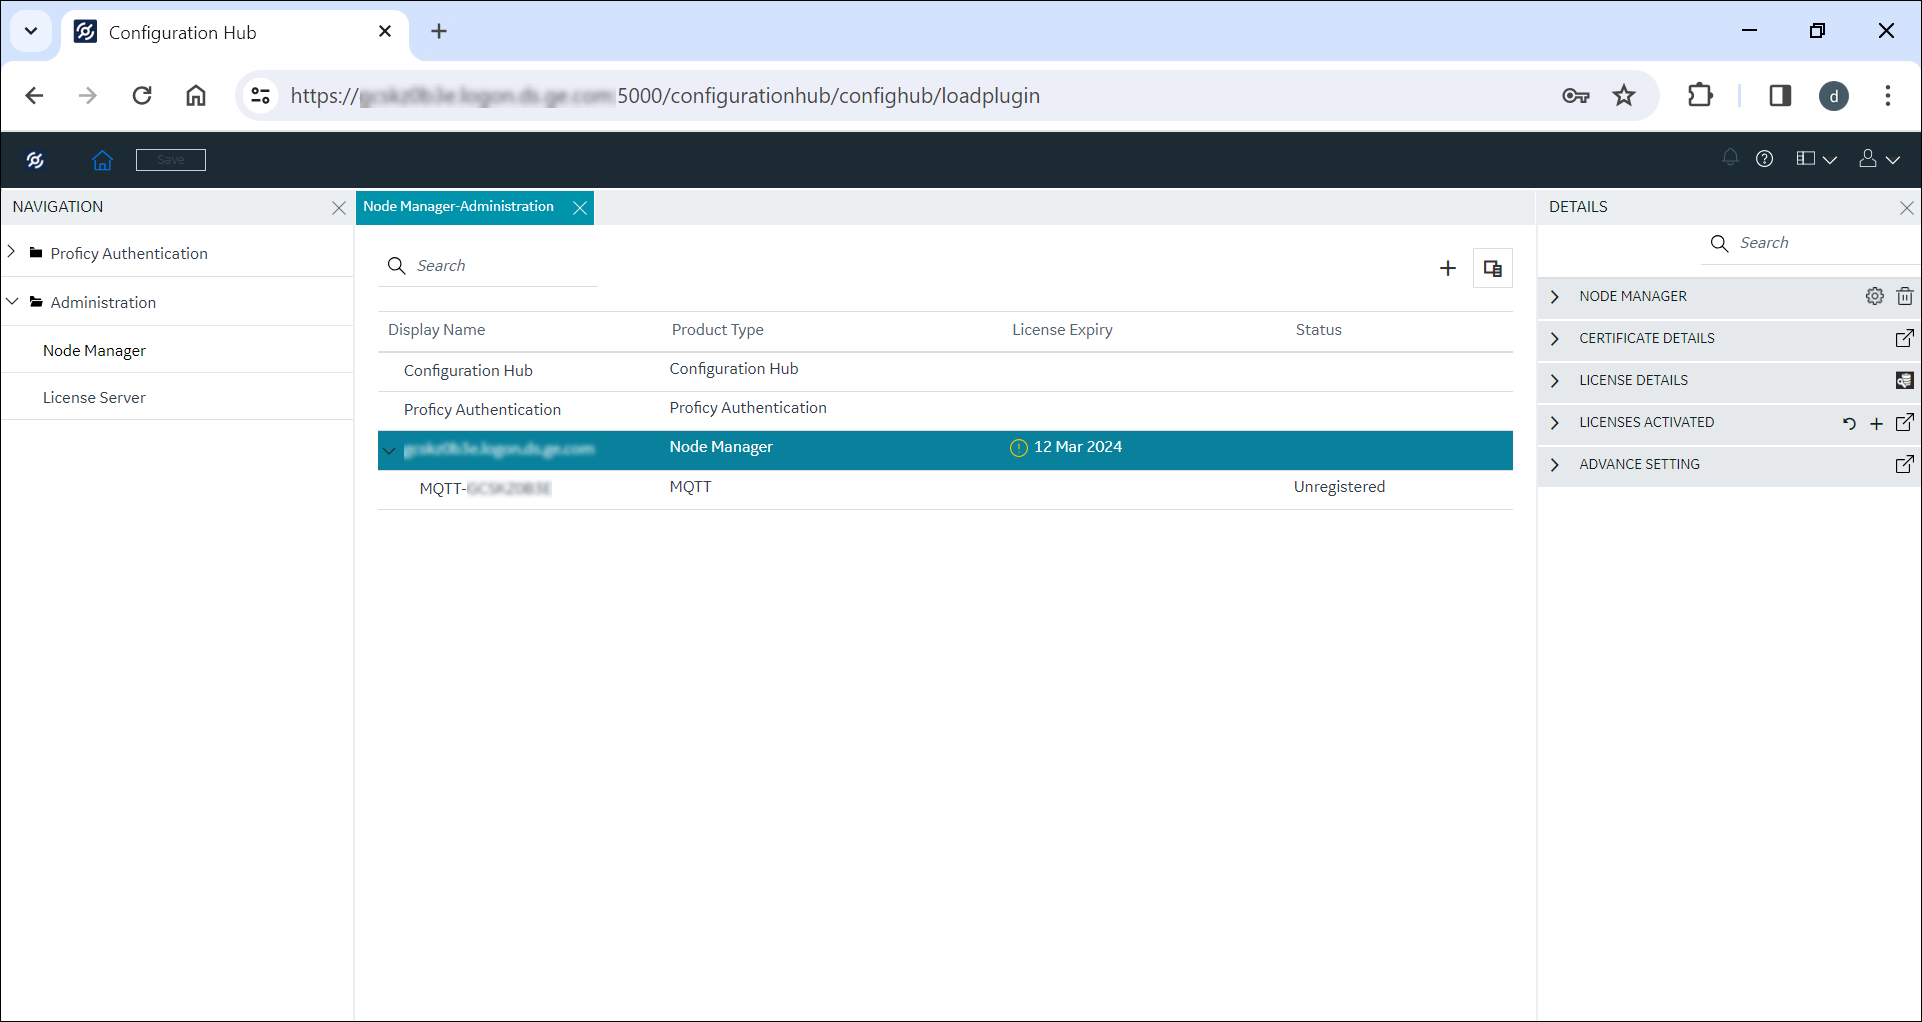The image size is (1922, 1022).
Task: Select the Proficy Authentication table row
Action: [x=945, y=409]
